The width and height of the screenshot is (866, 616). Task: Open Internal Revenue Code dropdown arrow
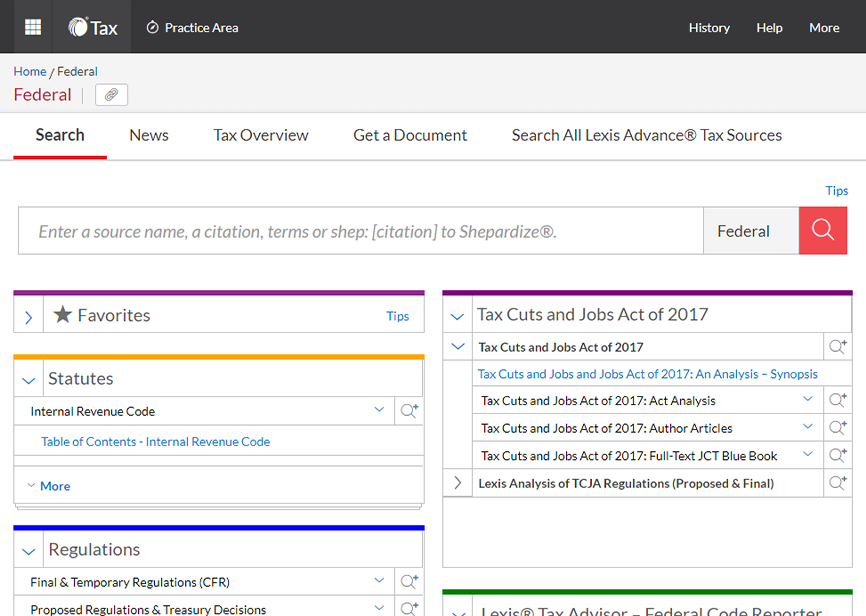tap(379, 410)
